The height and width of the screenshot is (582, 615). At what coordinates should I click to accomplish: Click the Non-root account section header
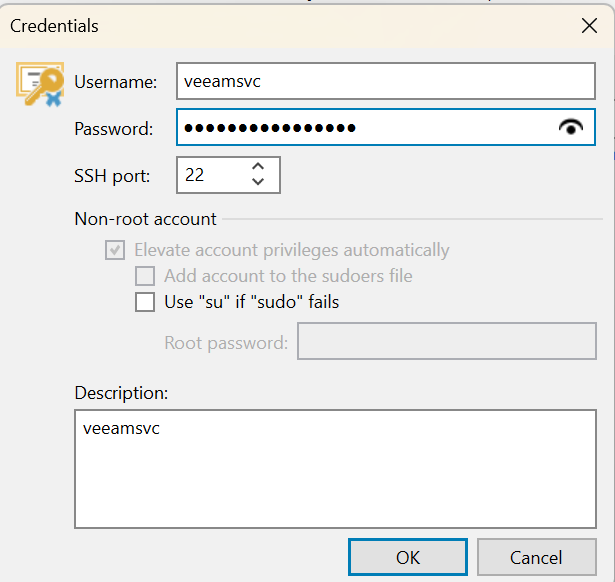(145, 219)
